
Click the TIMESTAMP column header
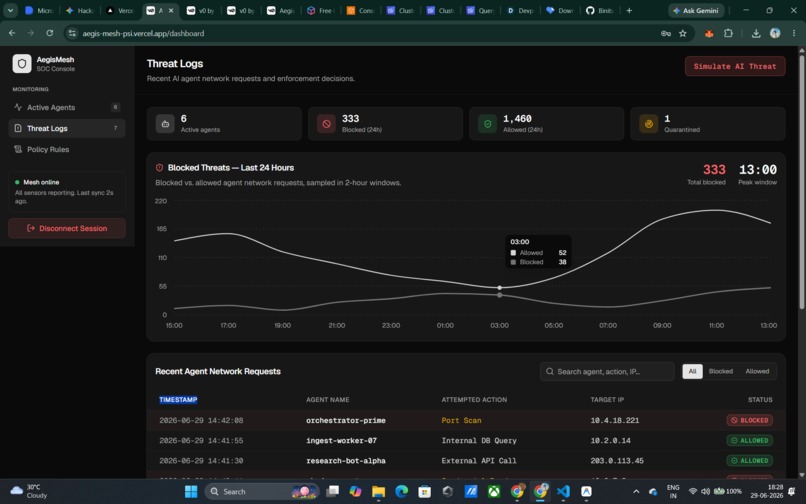tap(178, 400)
